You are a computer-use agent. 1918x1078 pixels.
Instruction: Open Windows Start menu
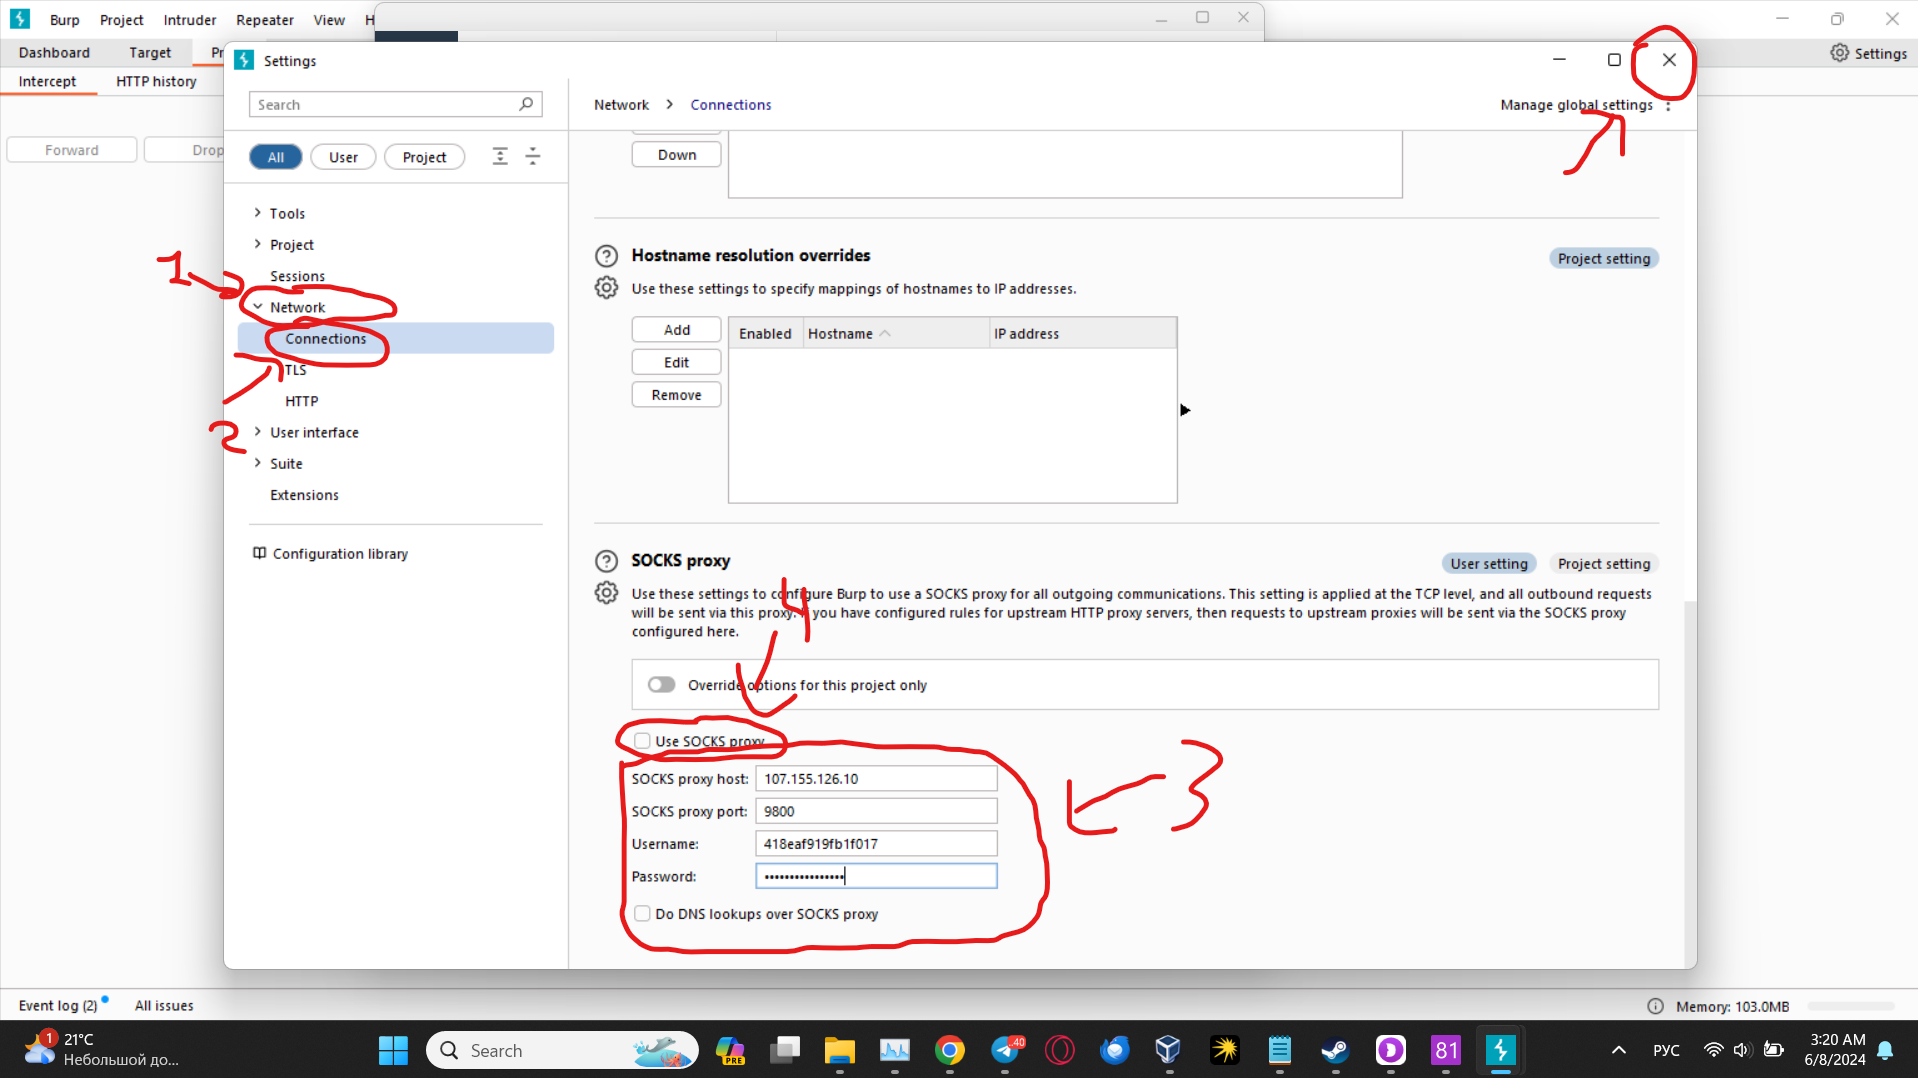pos(393,1050)
